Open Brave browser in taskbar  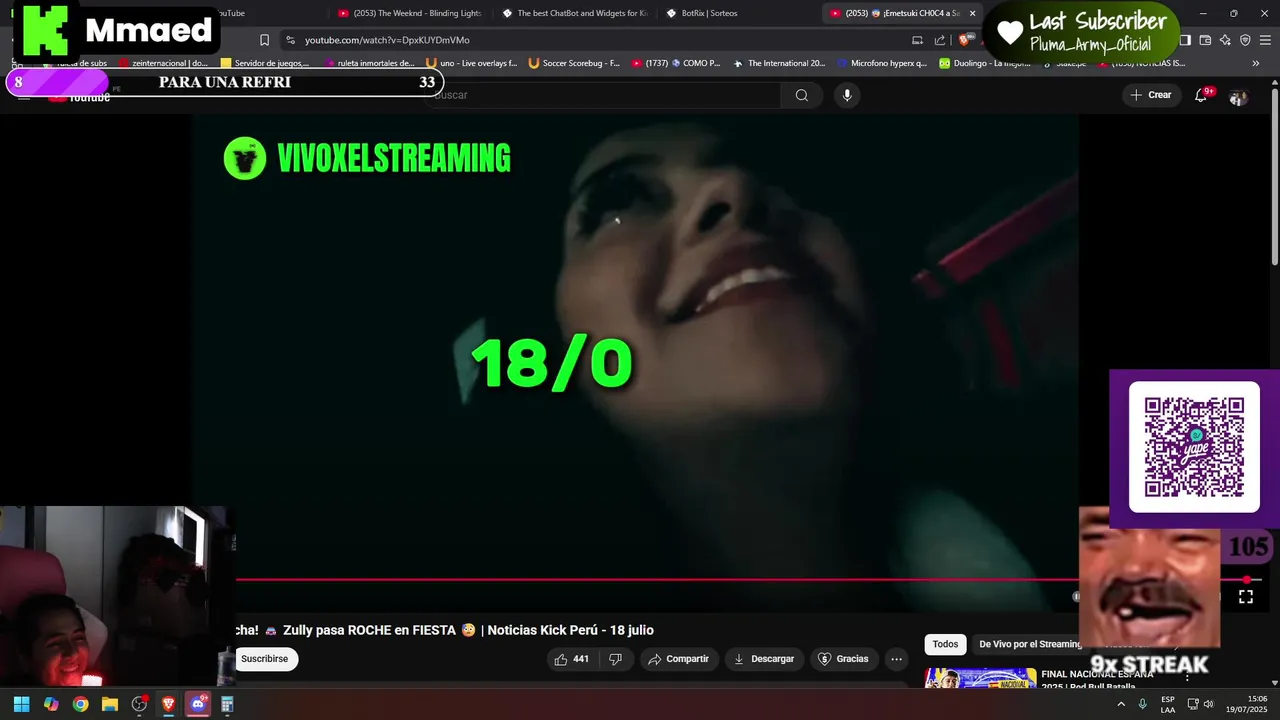(169, 704)
